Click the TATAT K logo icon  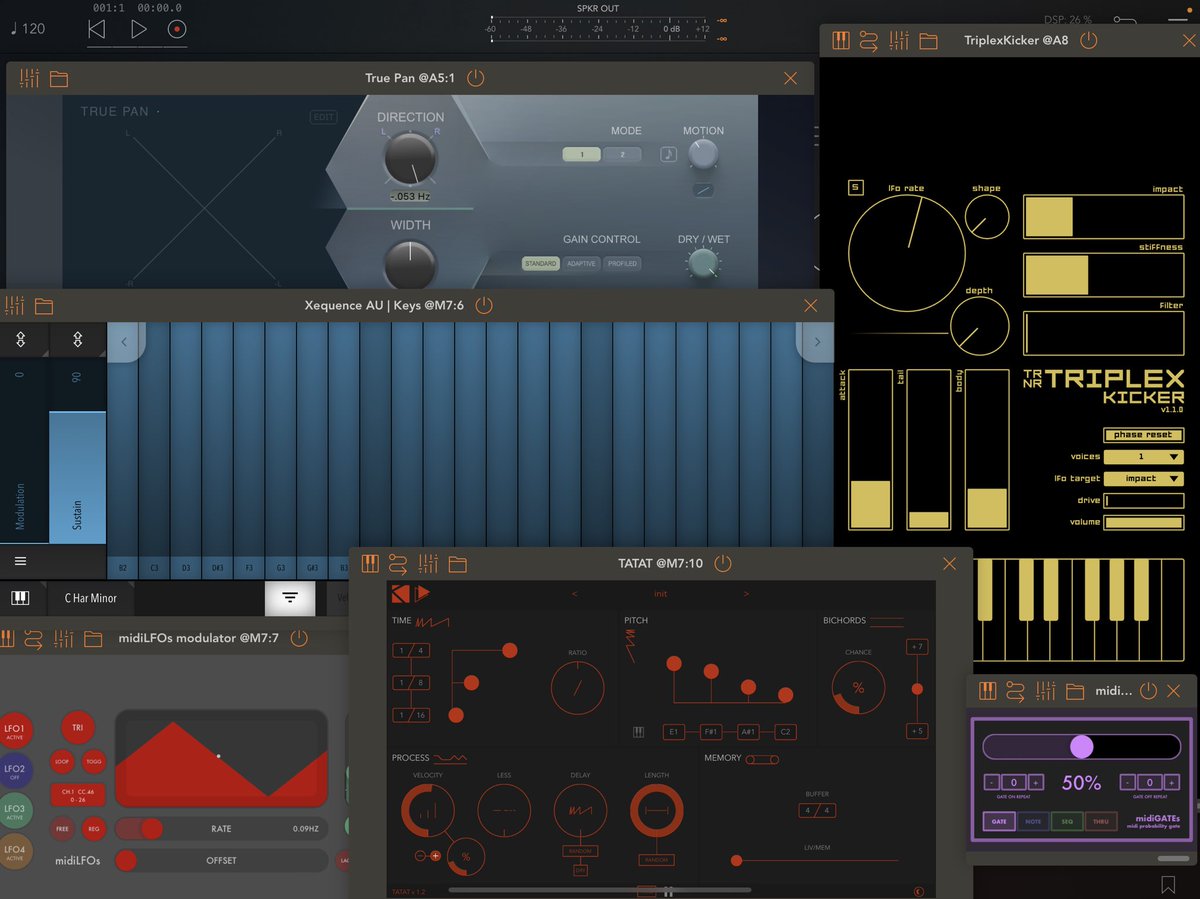tap(401, 593)
